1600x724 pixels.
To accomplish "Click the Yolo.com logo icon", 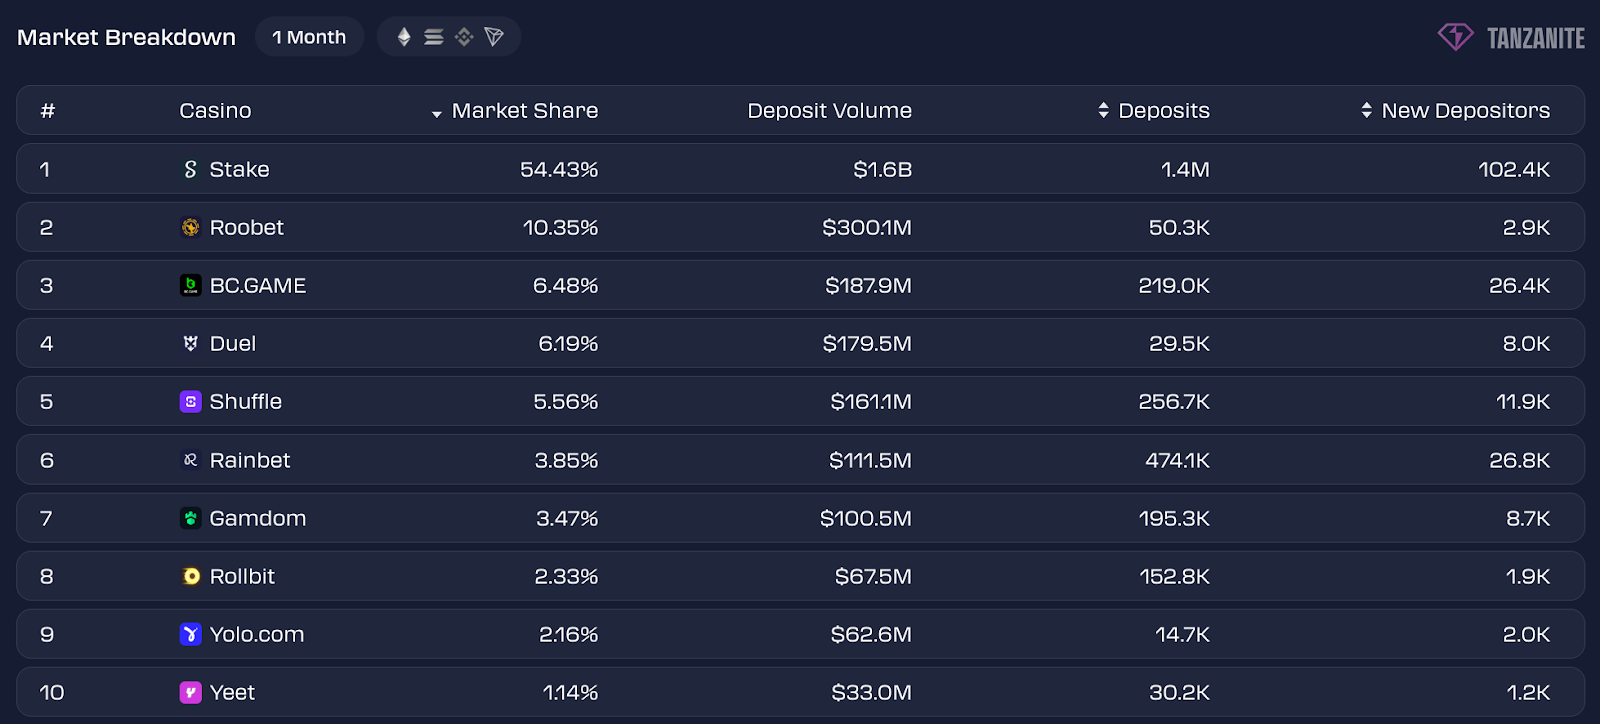I will point(190,634).
